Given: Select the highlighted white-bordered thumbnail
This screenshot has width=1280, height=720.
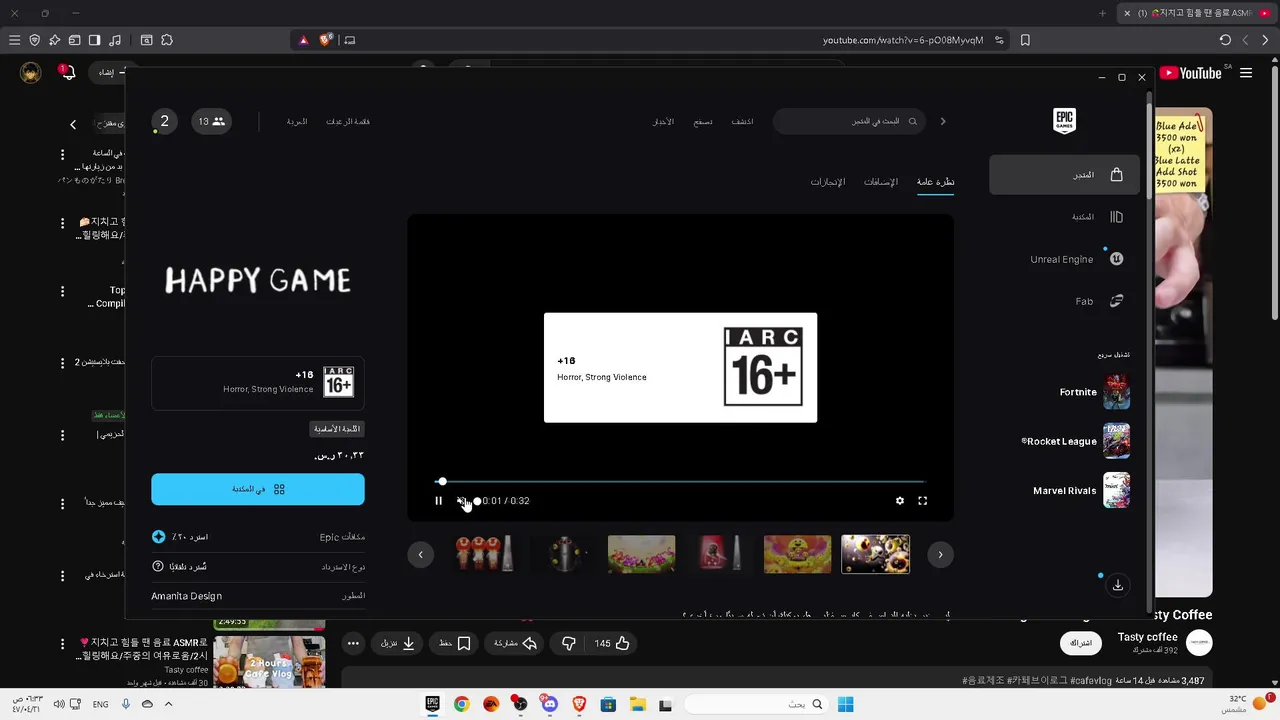Looking at the screenshot, I should pos(875,554).
